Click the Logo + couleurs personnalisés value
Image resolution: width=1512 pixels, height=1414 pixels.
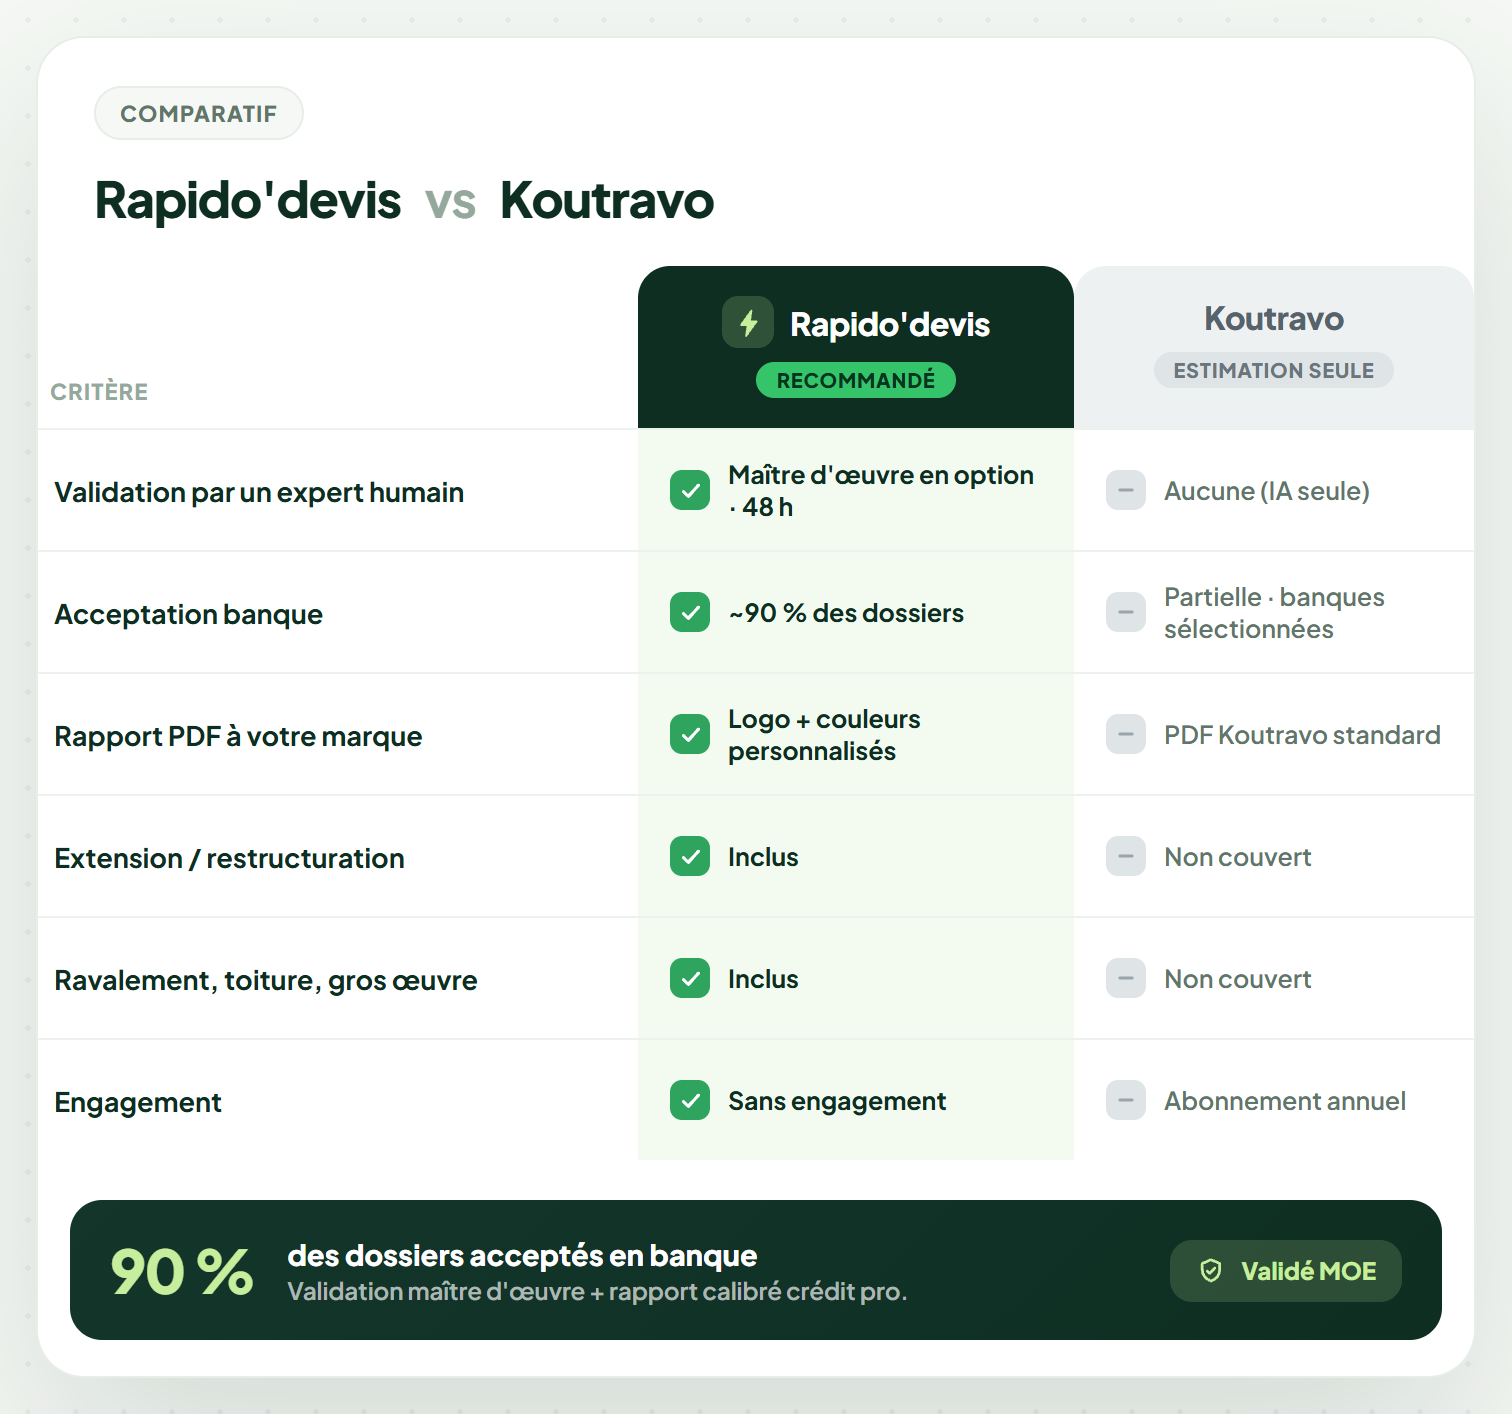coord(824,734)
